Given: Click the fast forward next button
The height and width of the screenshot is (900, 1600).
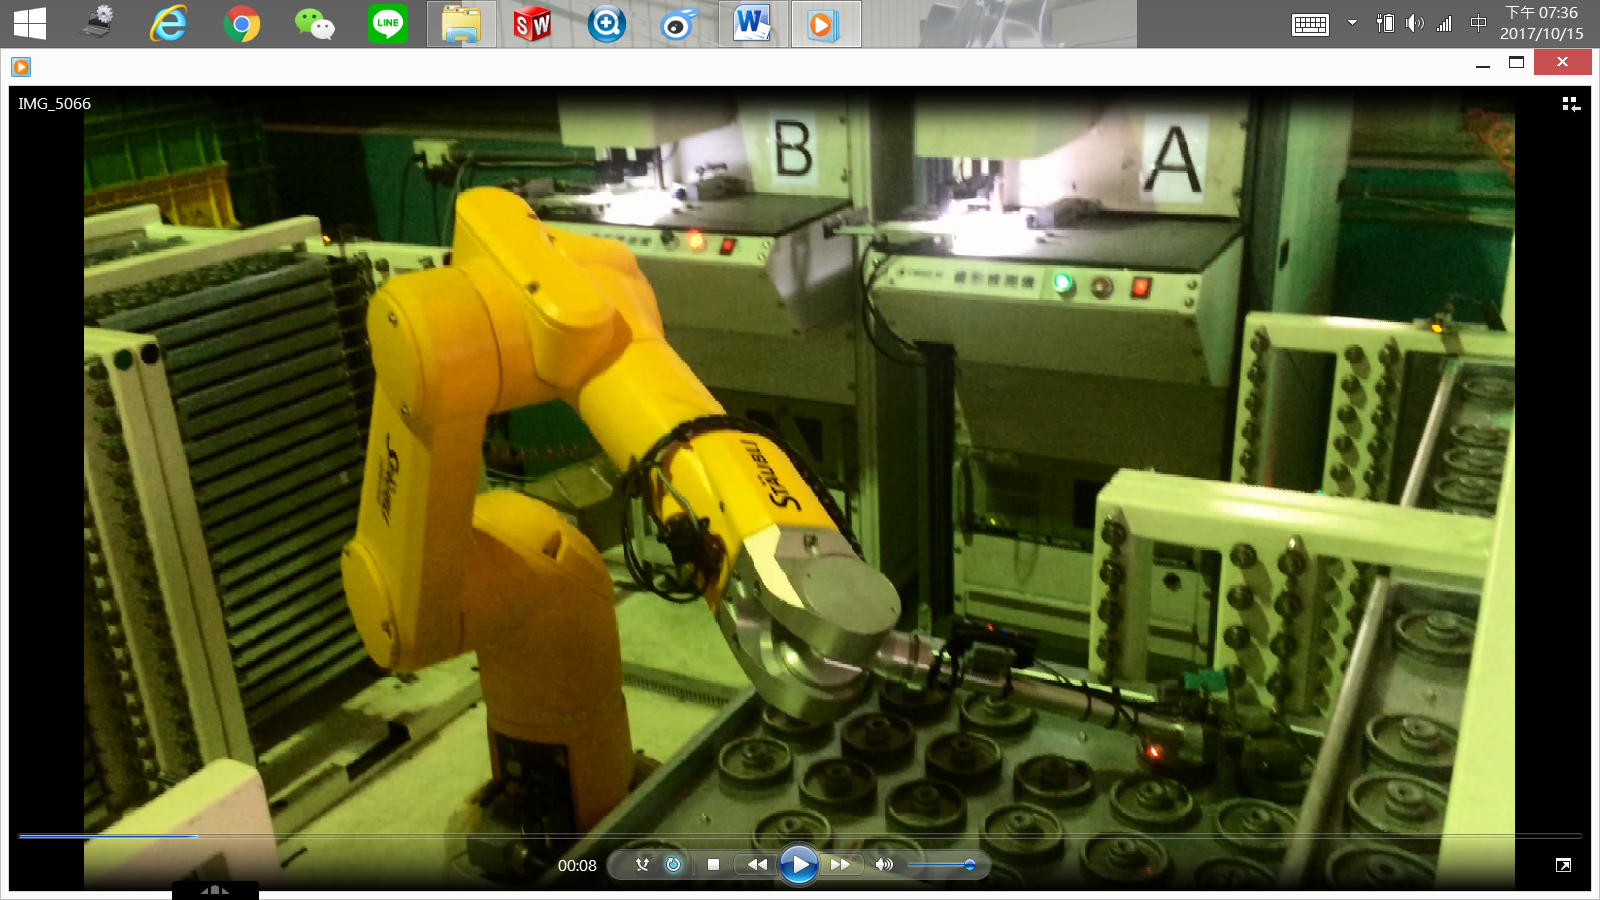Looking at the screenshot, I should (840, 864).
